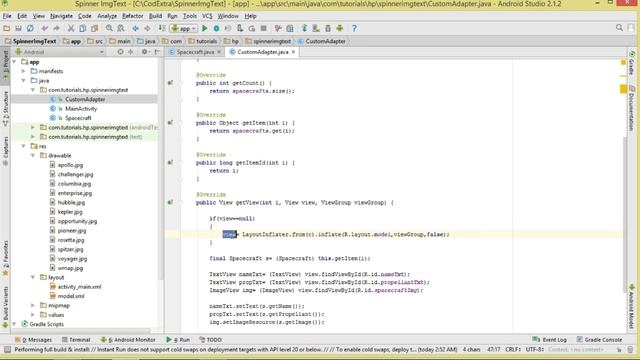Click the Debug app bug icon

[x=216, y=28]
